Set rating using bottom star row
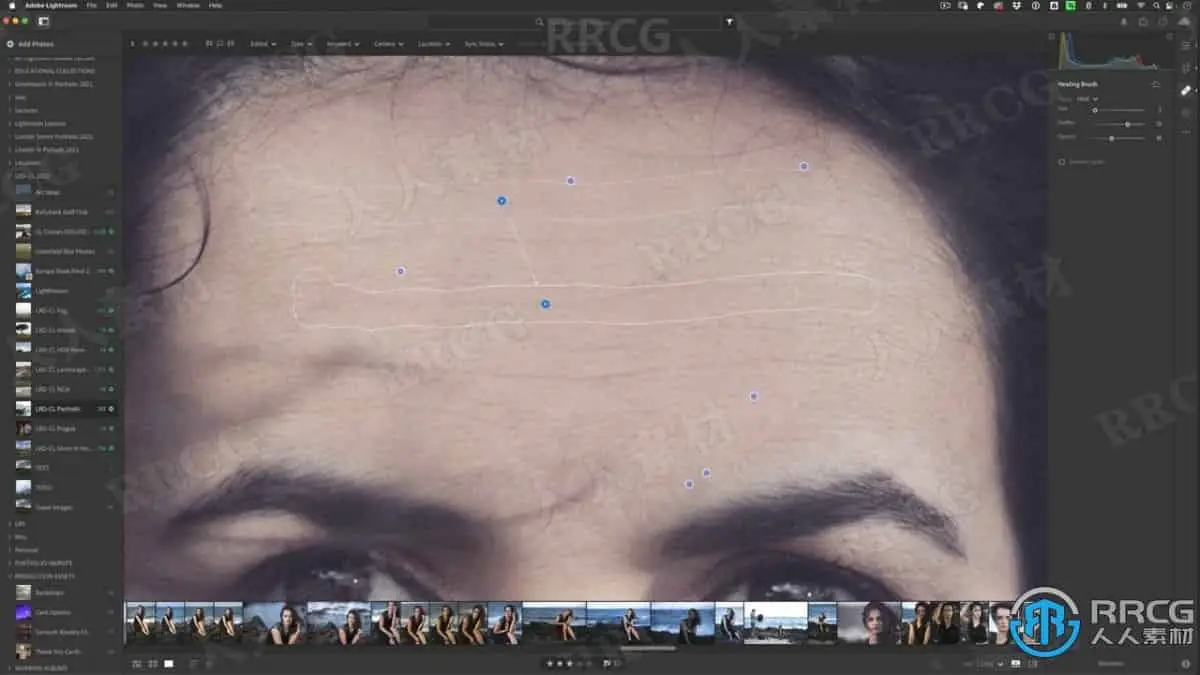The height and width of the screenshot is (675, 1200). pyautogui.click(x=568, y=663)
